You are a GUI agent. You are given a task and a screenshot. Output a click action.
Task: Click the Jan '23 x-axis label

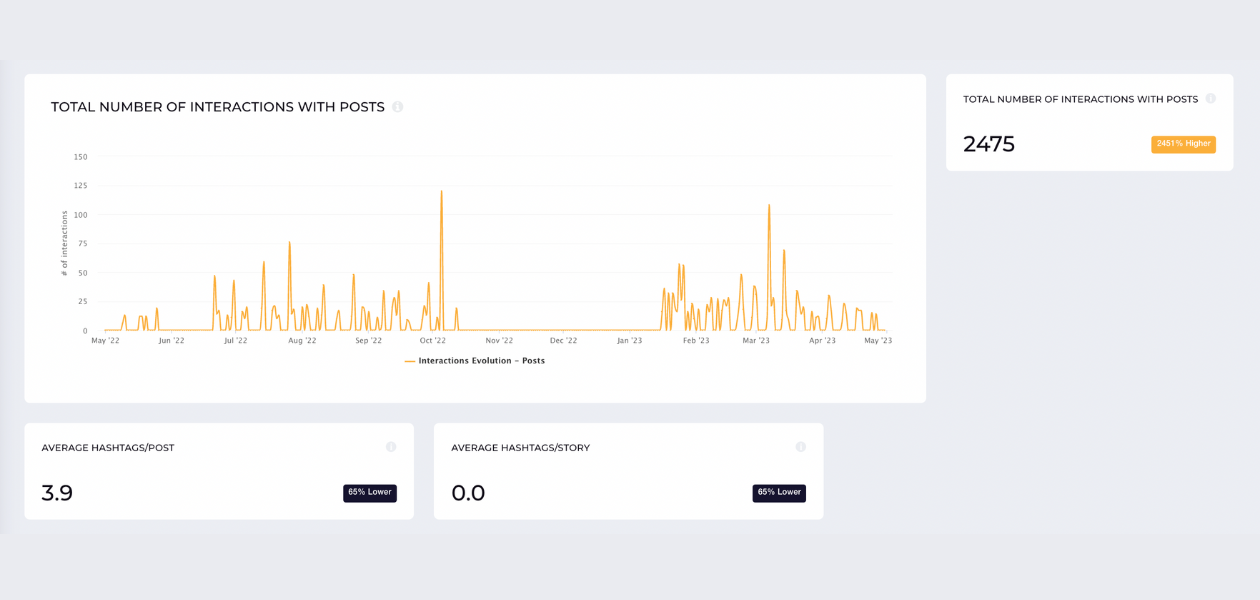629,340
